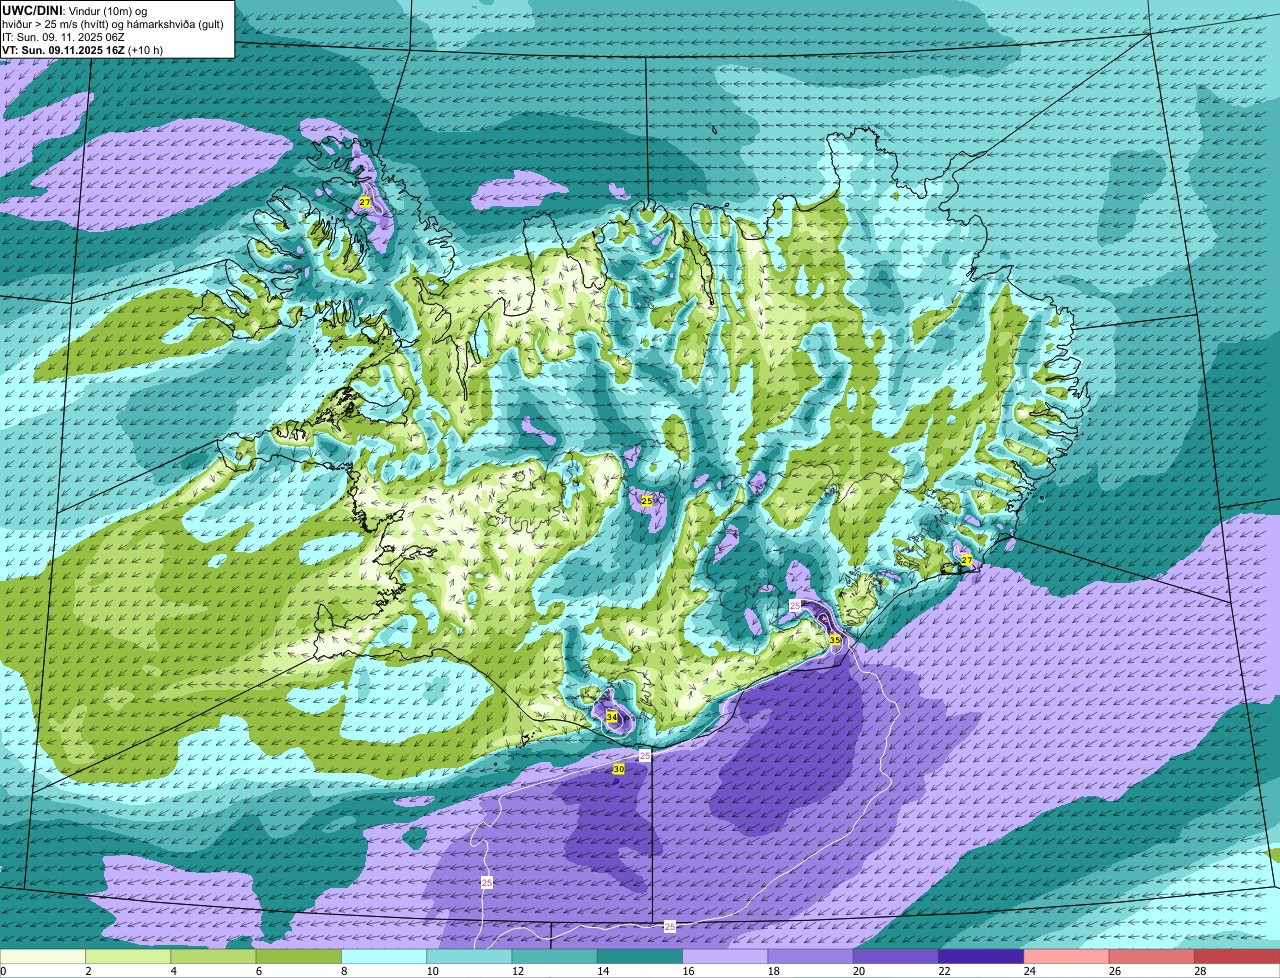1280x978 pixels.
Task: Click the legend scale value 14
Action: click(x=603, y=971)
